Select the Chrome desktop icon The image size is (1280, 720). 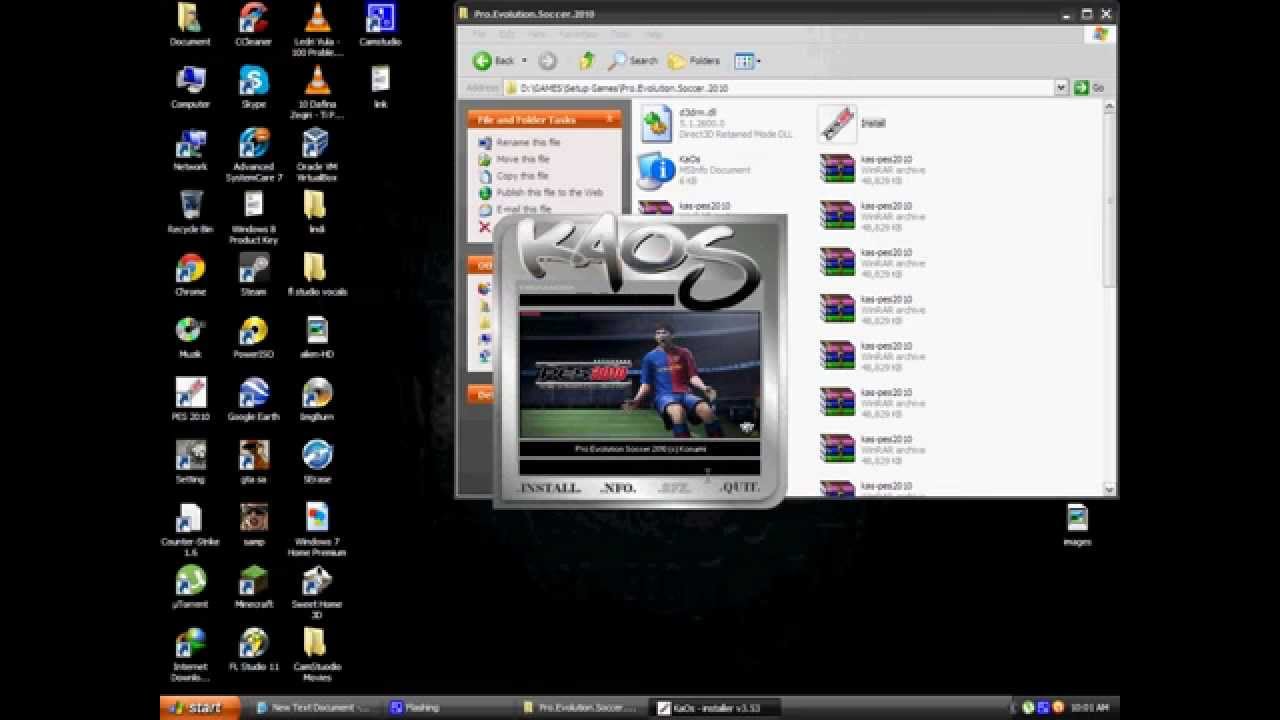pos(190,276)
